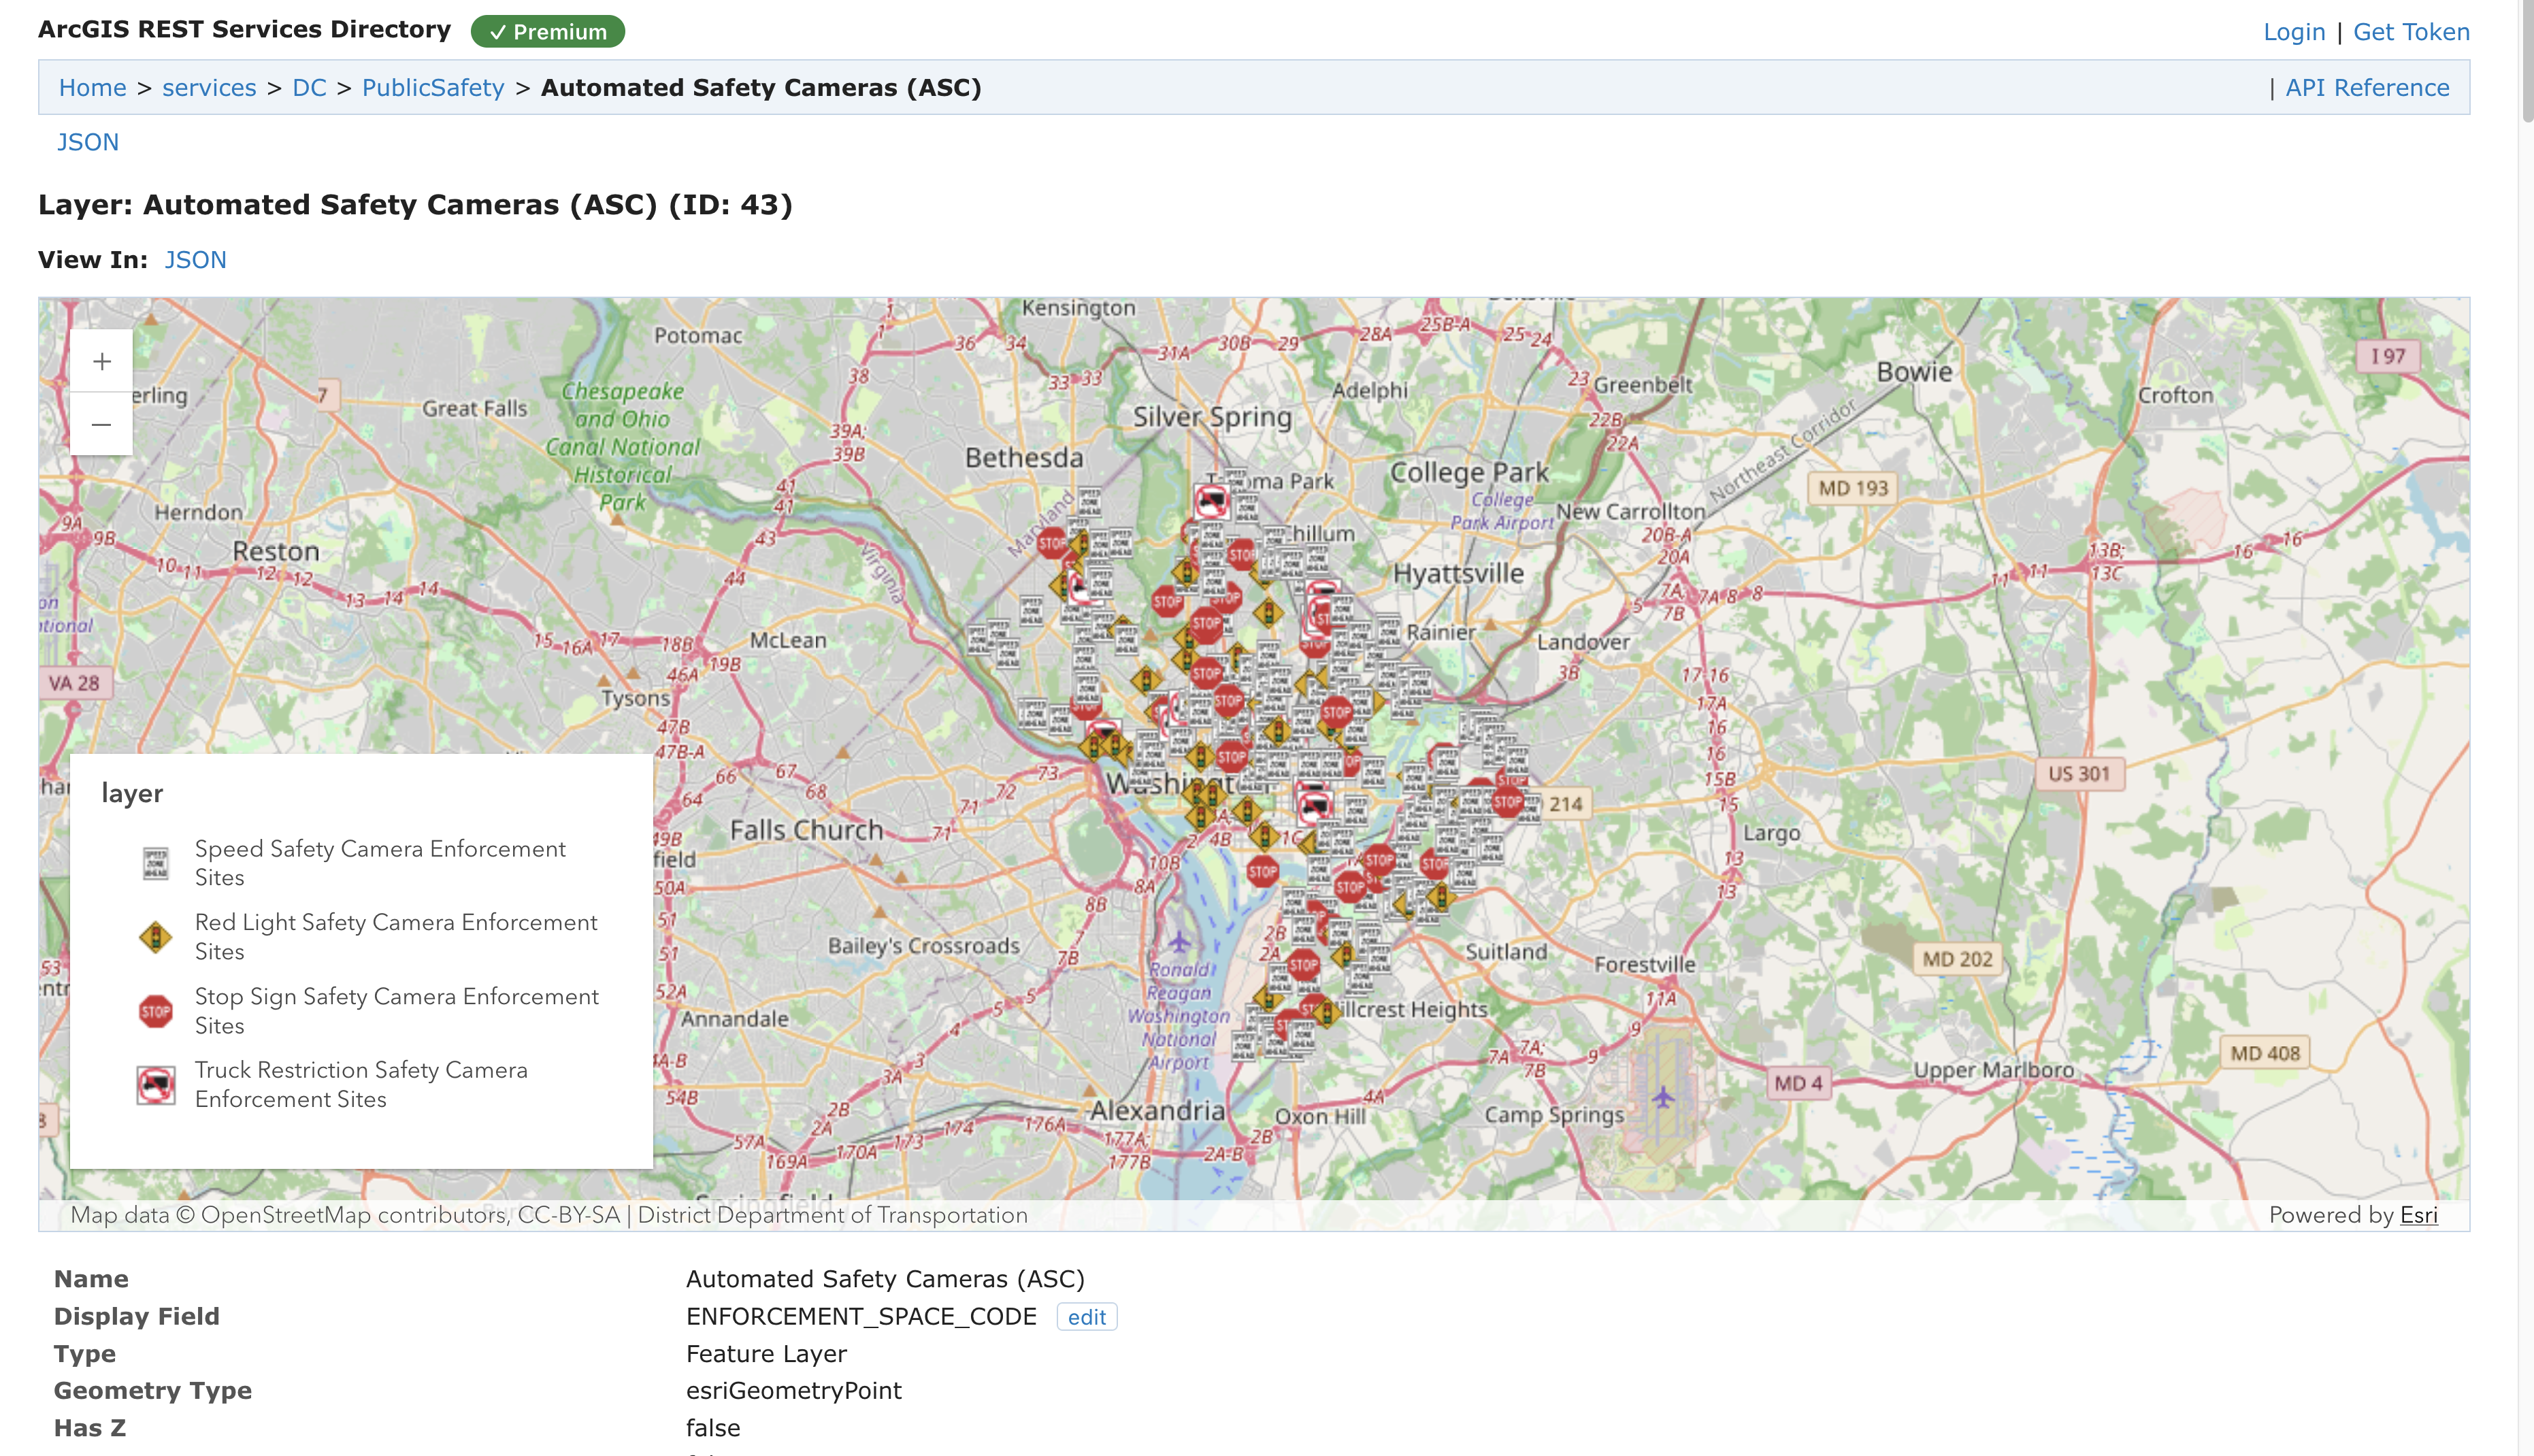Click the 'layer' legend heading
2534x1456 pixels.
coord(132,793)
